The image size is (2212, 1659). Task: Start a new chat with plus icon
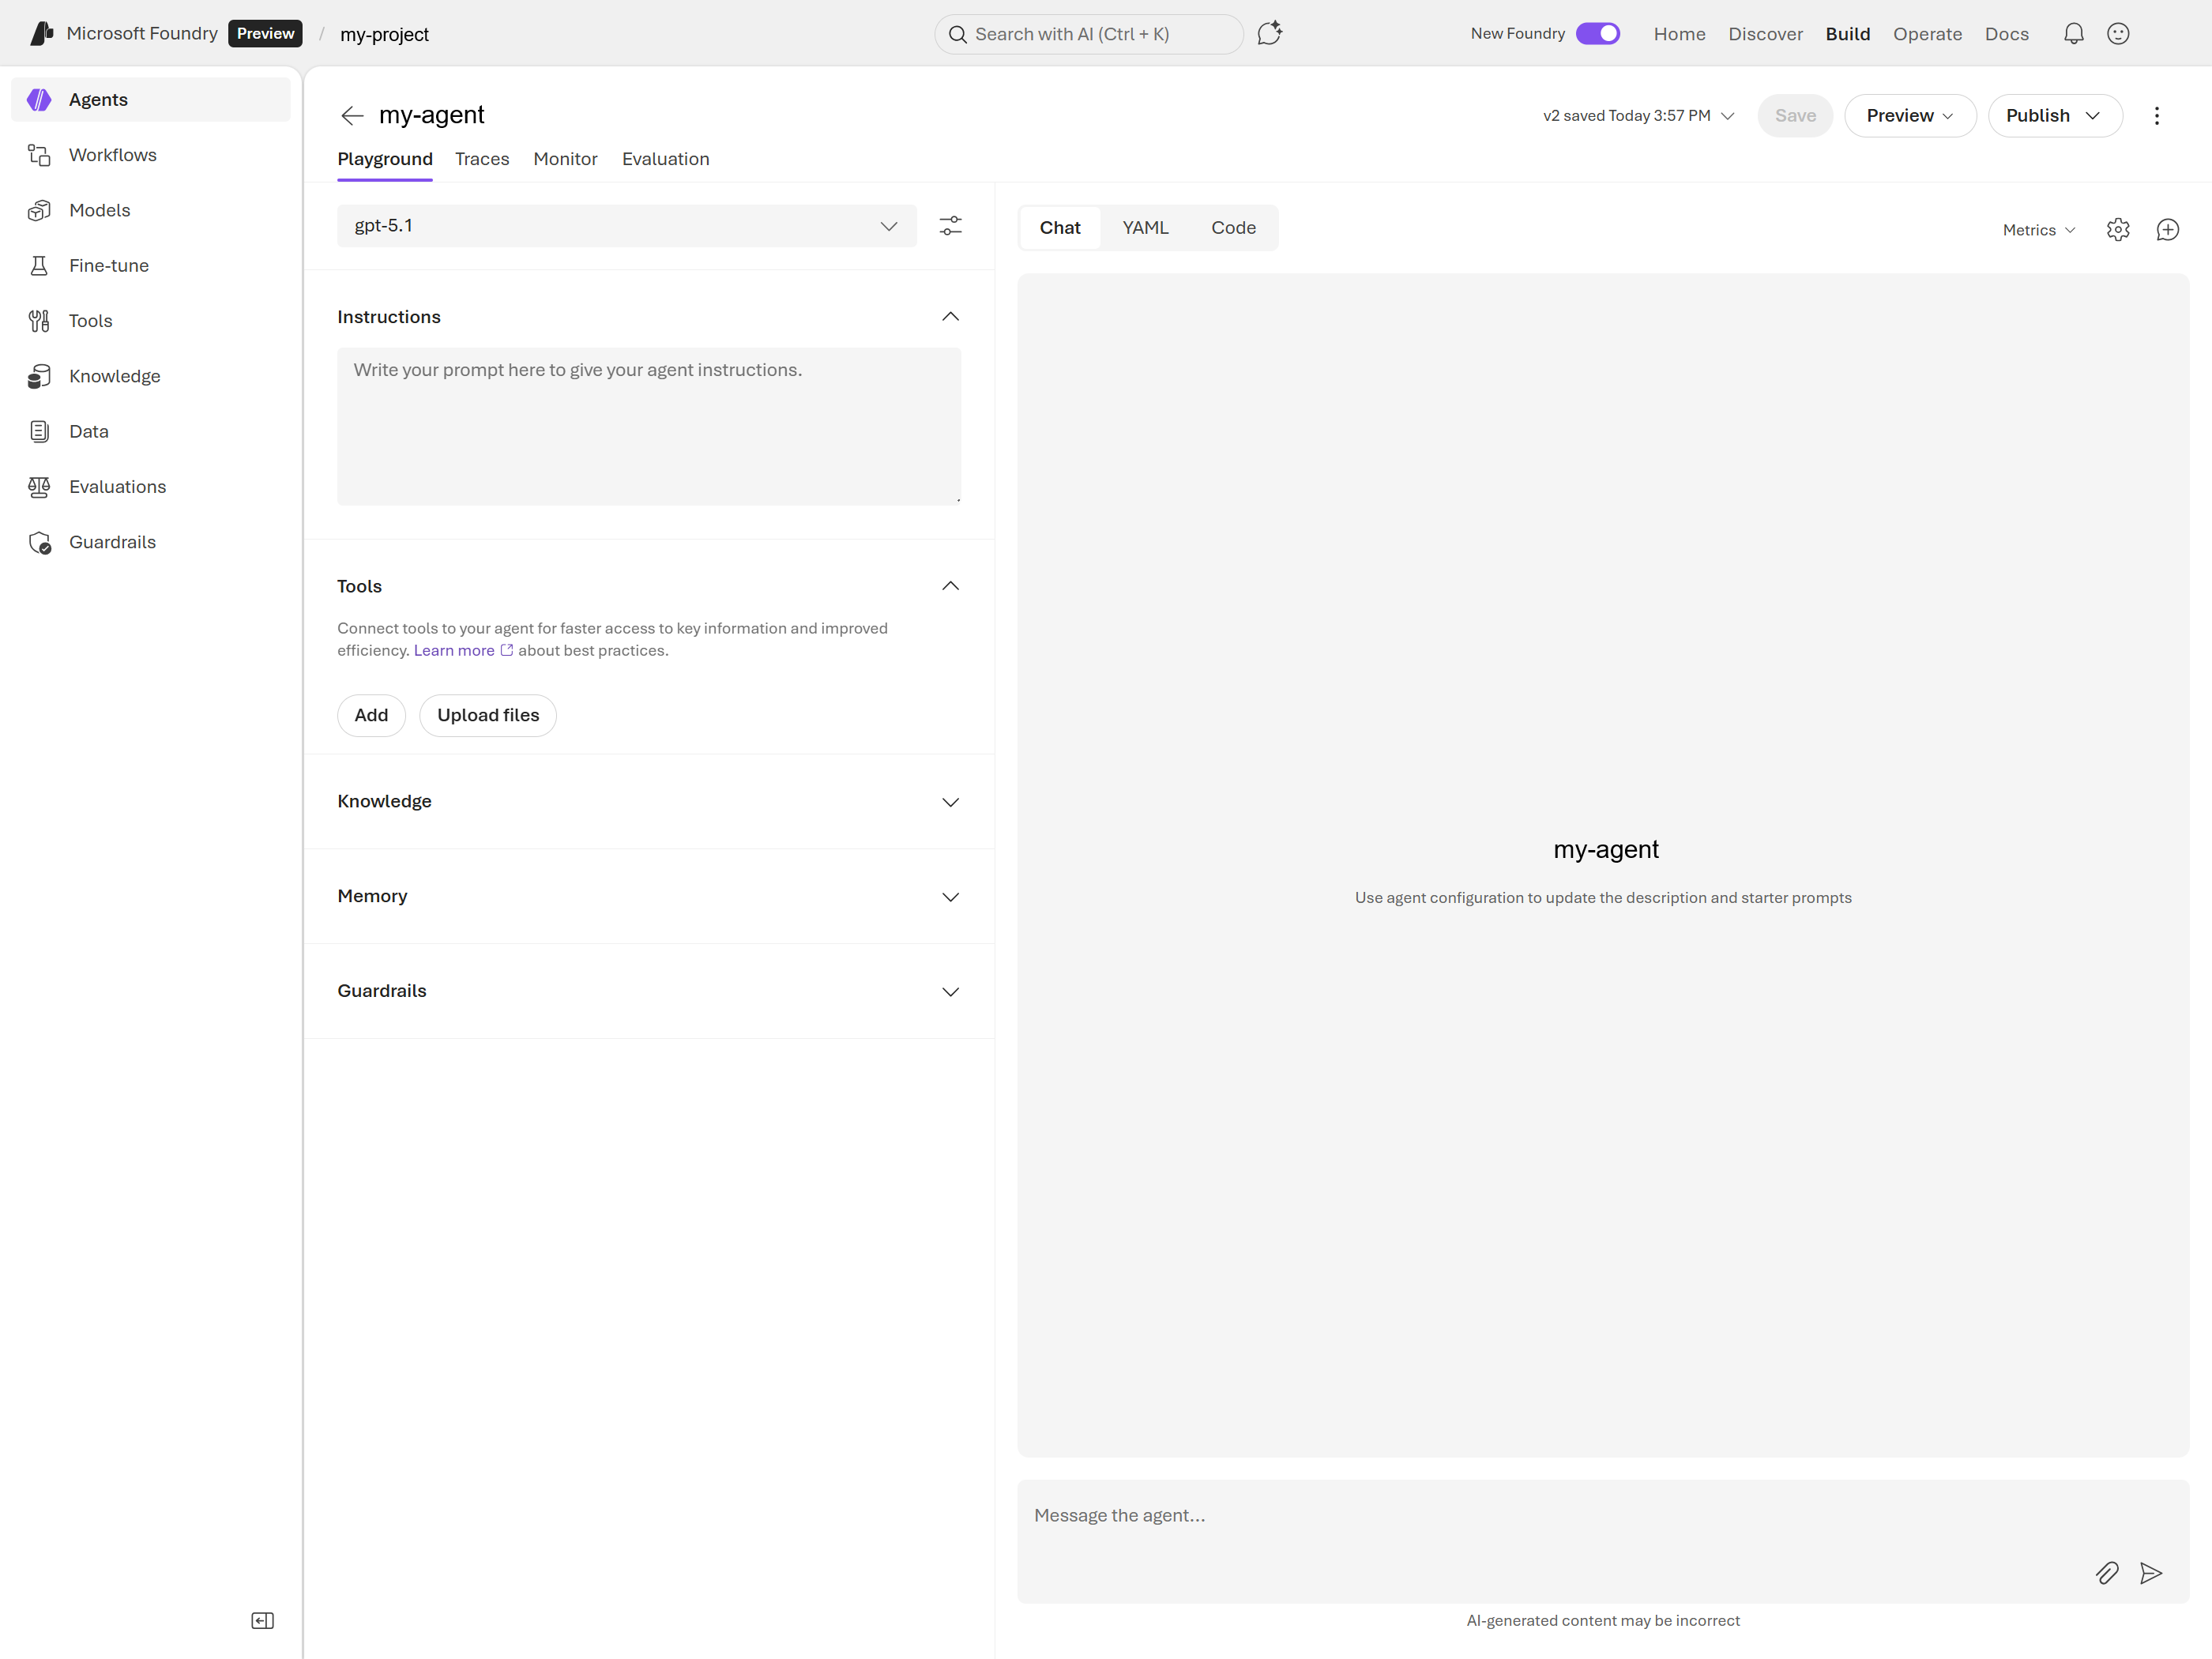click(2167, 230)
